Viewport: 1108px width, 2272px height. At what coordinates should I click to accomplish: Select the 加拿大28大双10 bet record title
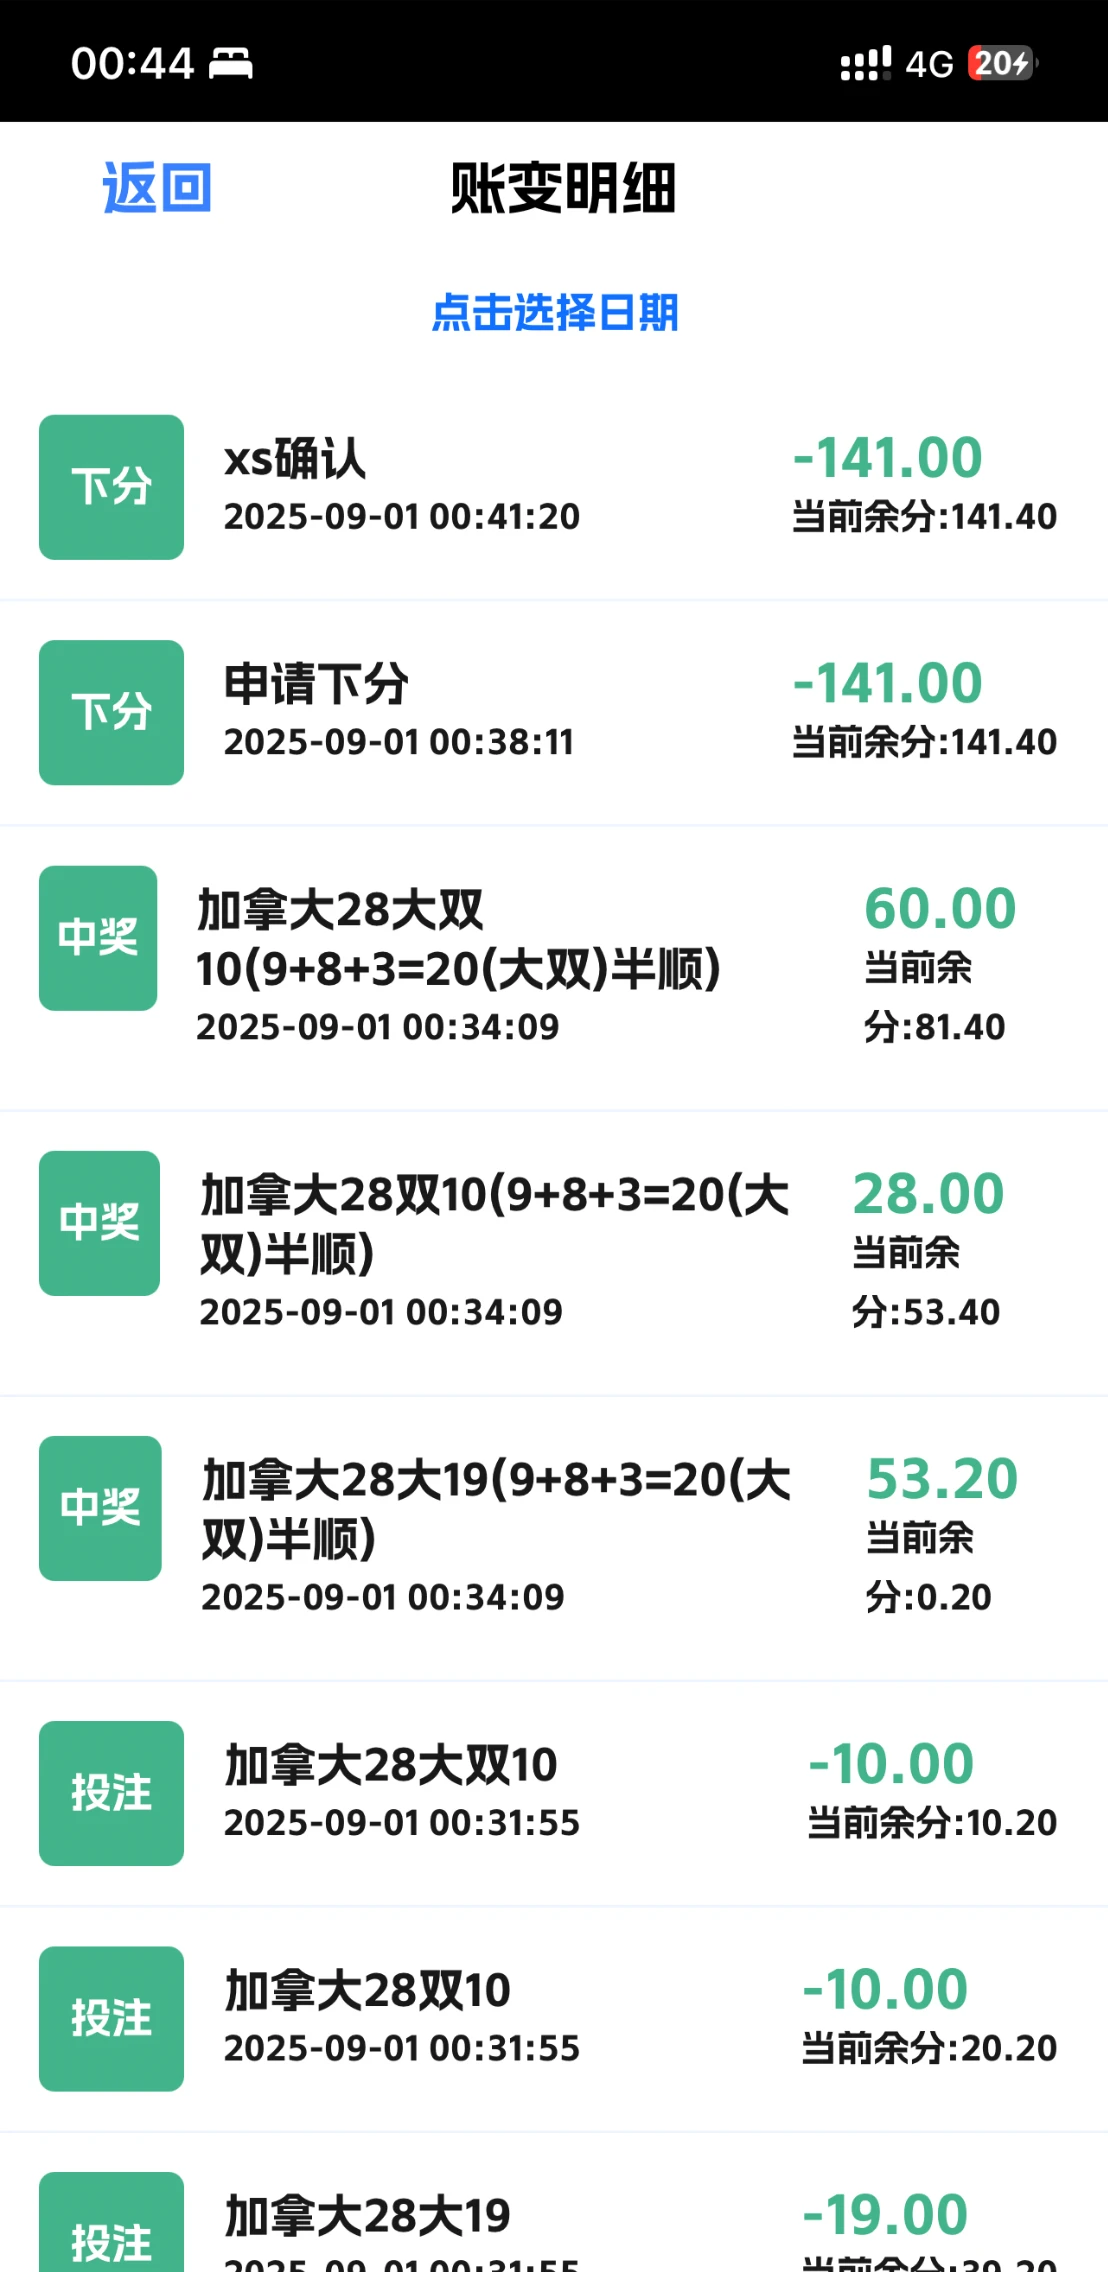coord(390,1765)
